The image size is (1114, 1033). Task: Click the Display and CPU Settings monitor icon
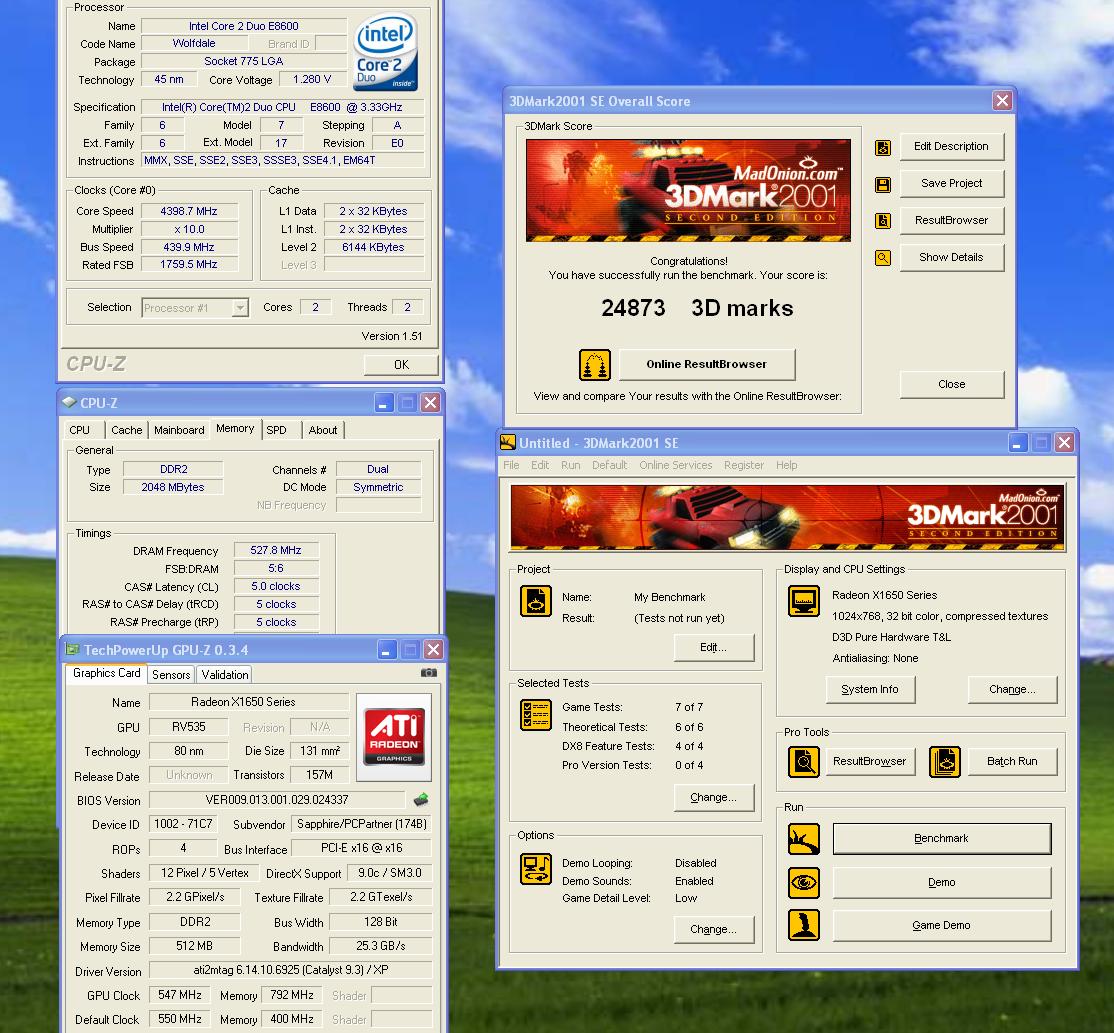pos(804,601)
